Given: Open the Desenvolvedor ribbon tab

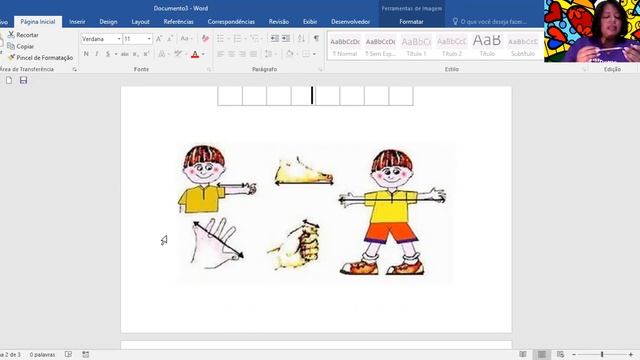Looking at the screenshot, I should pyautogui.click(x=350, y=22).
